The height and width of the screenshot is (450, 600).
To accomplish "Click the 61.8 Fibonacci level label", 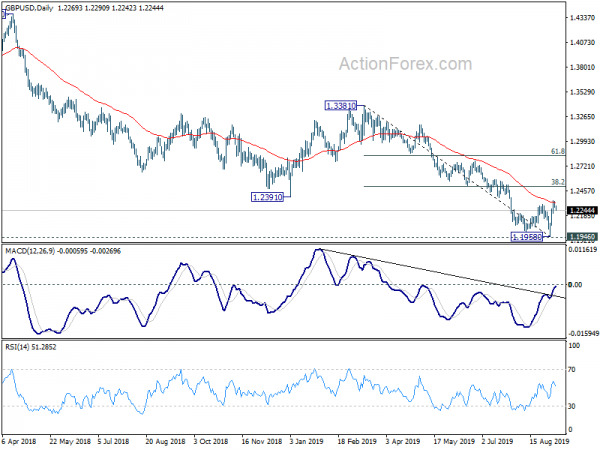I will click(558, 152).
